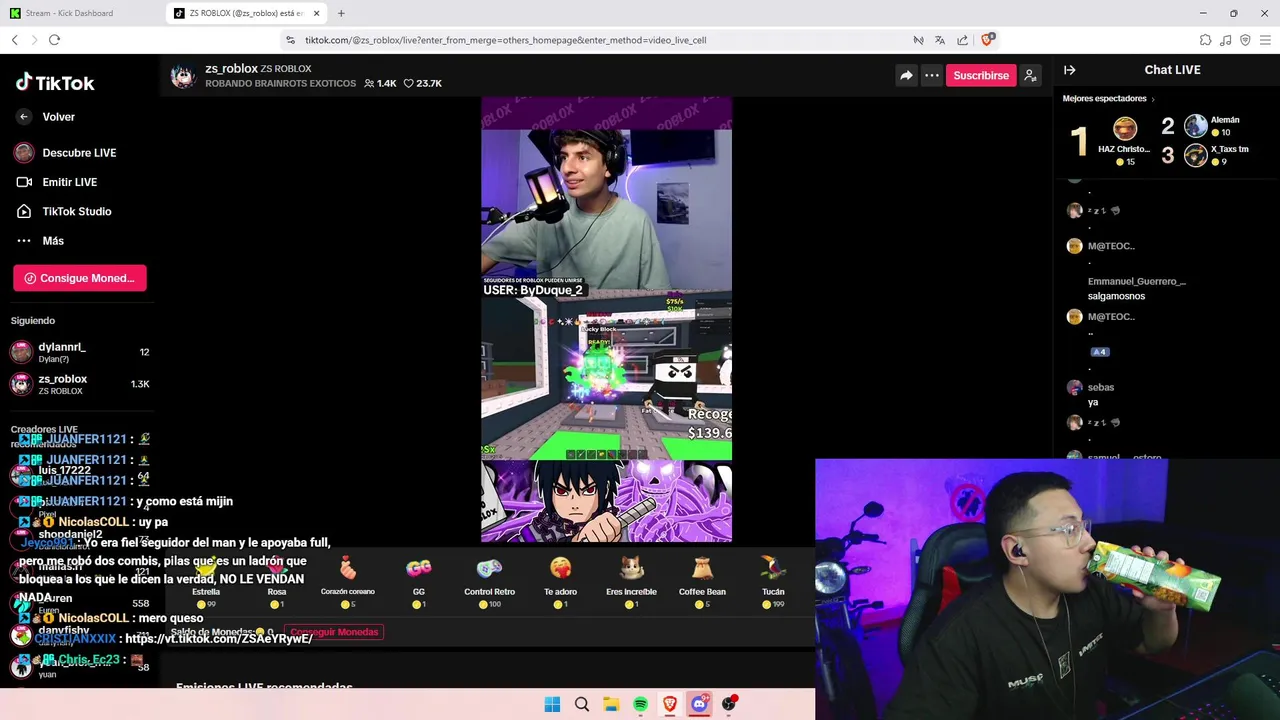Open OBS Studio from the taskbar
This screenshot has height=720, width=1280.
(729, 704)
